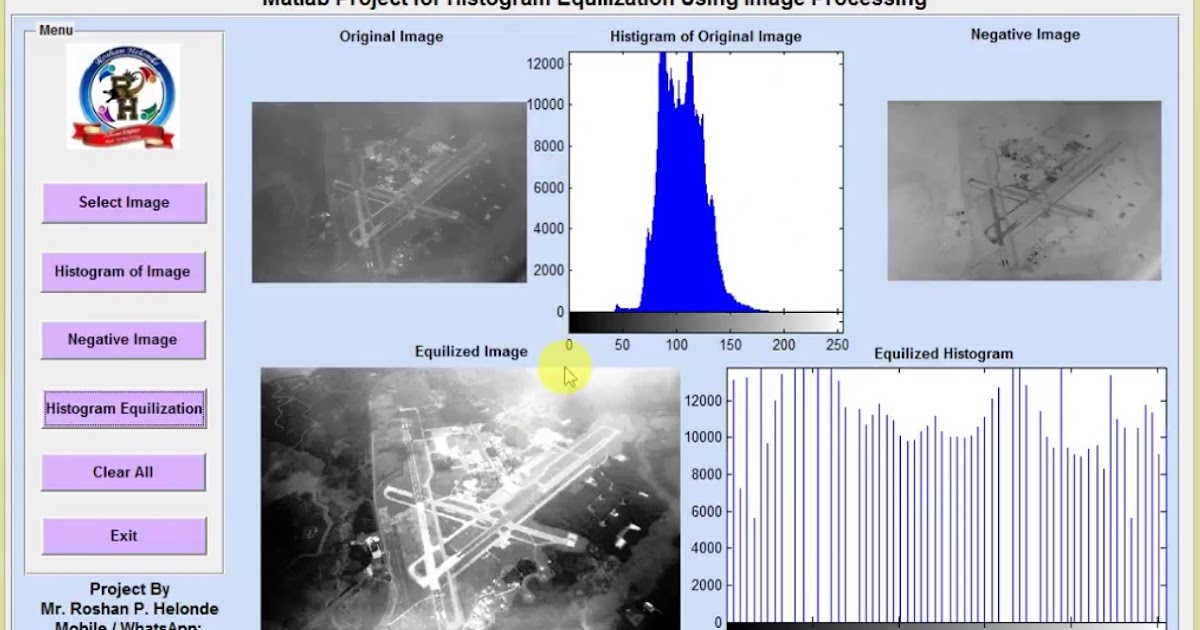Viewport: 1200px width, 630px height.
Task: Click the main window title text
Action: tap(600, 3)
